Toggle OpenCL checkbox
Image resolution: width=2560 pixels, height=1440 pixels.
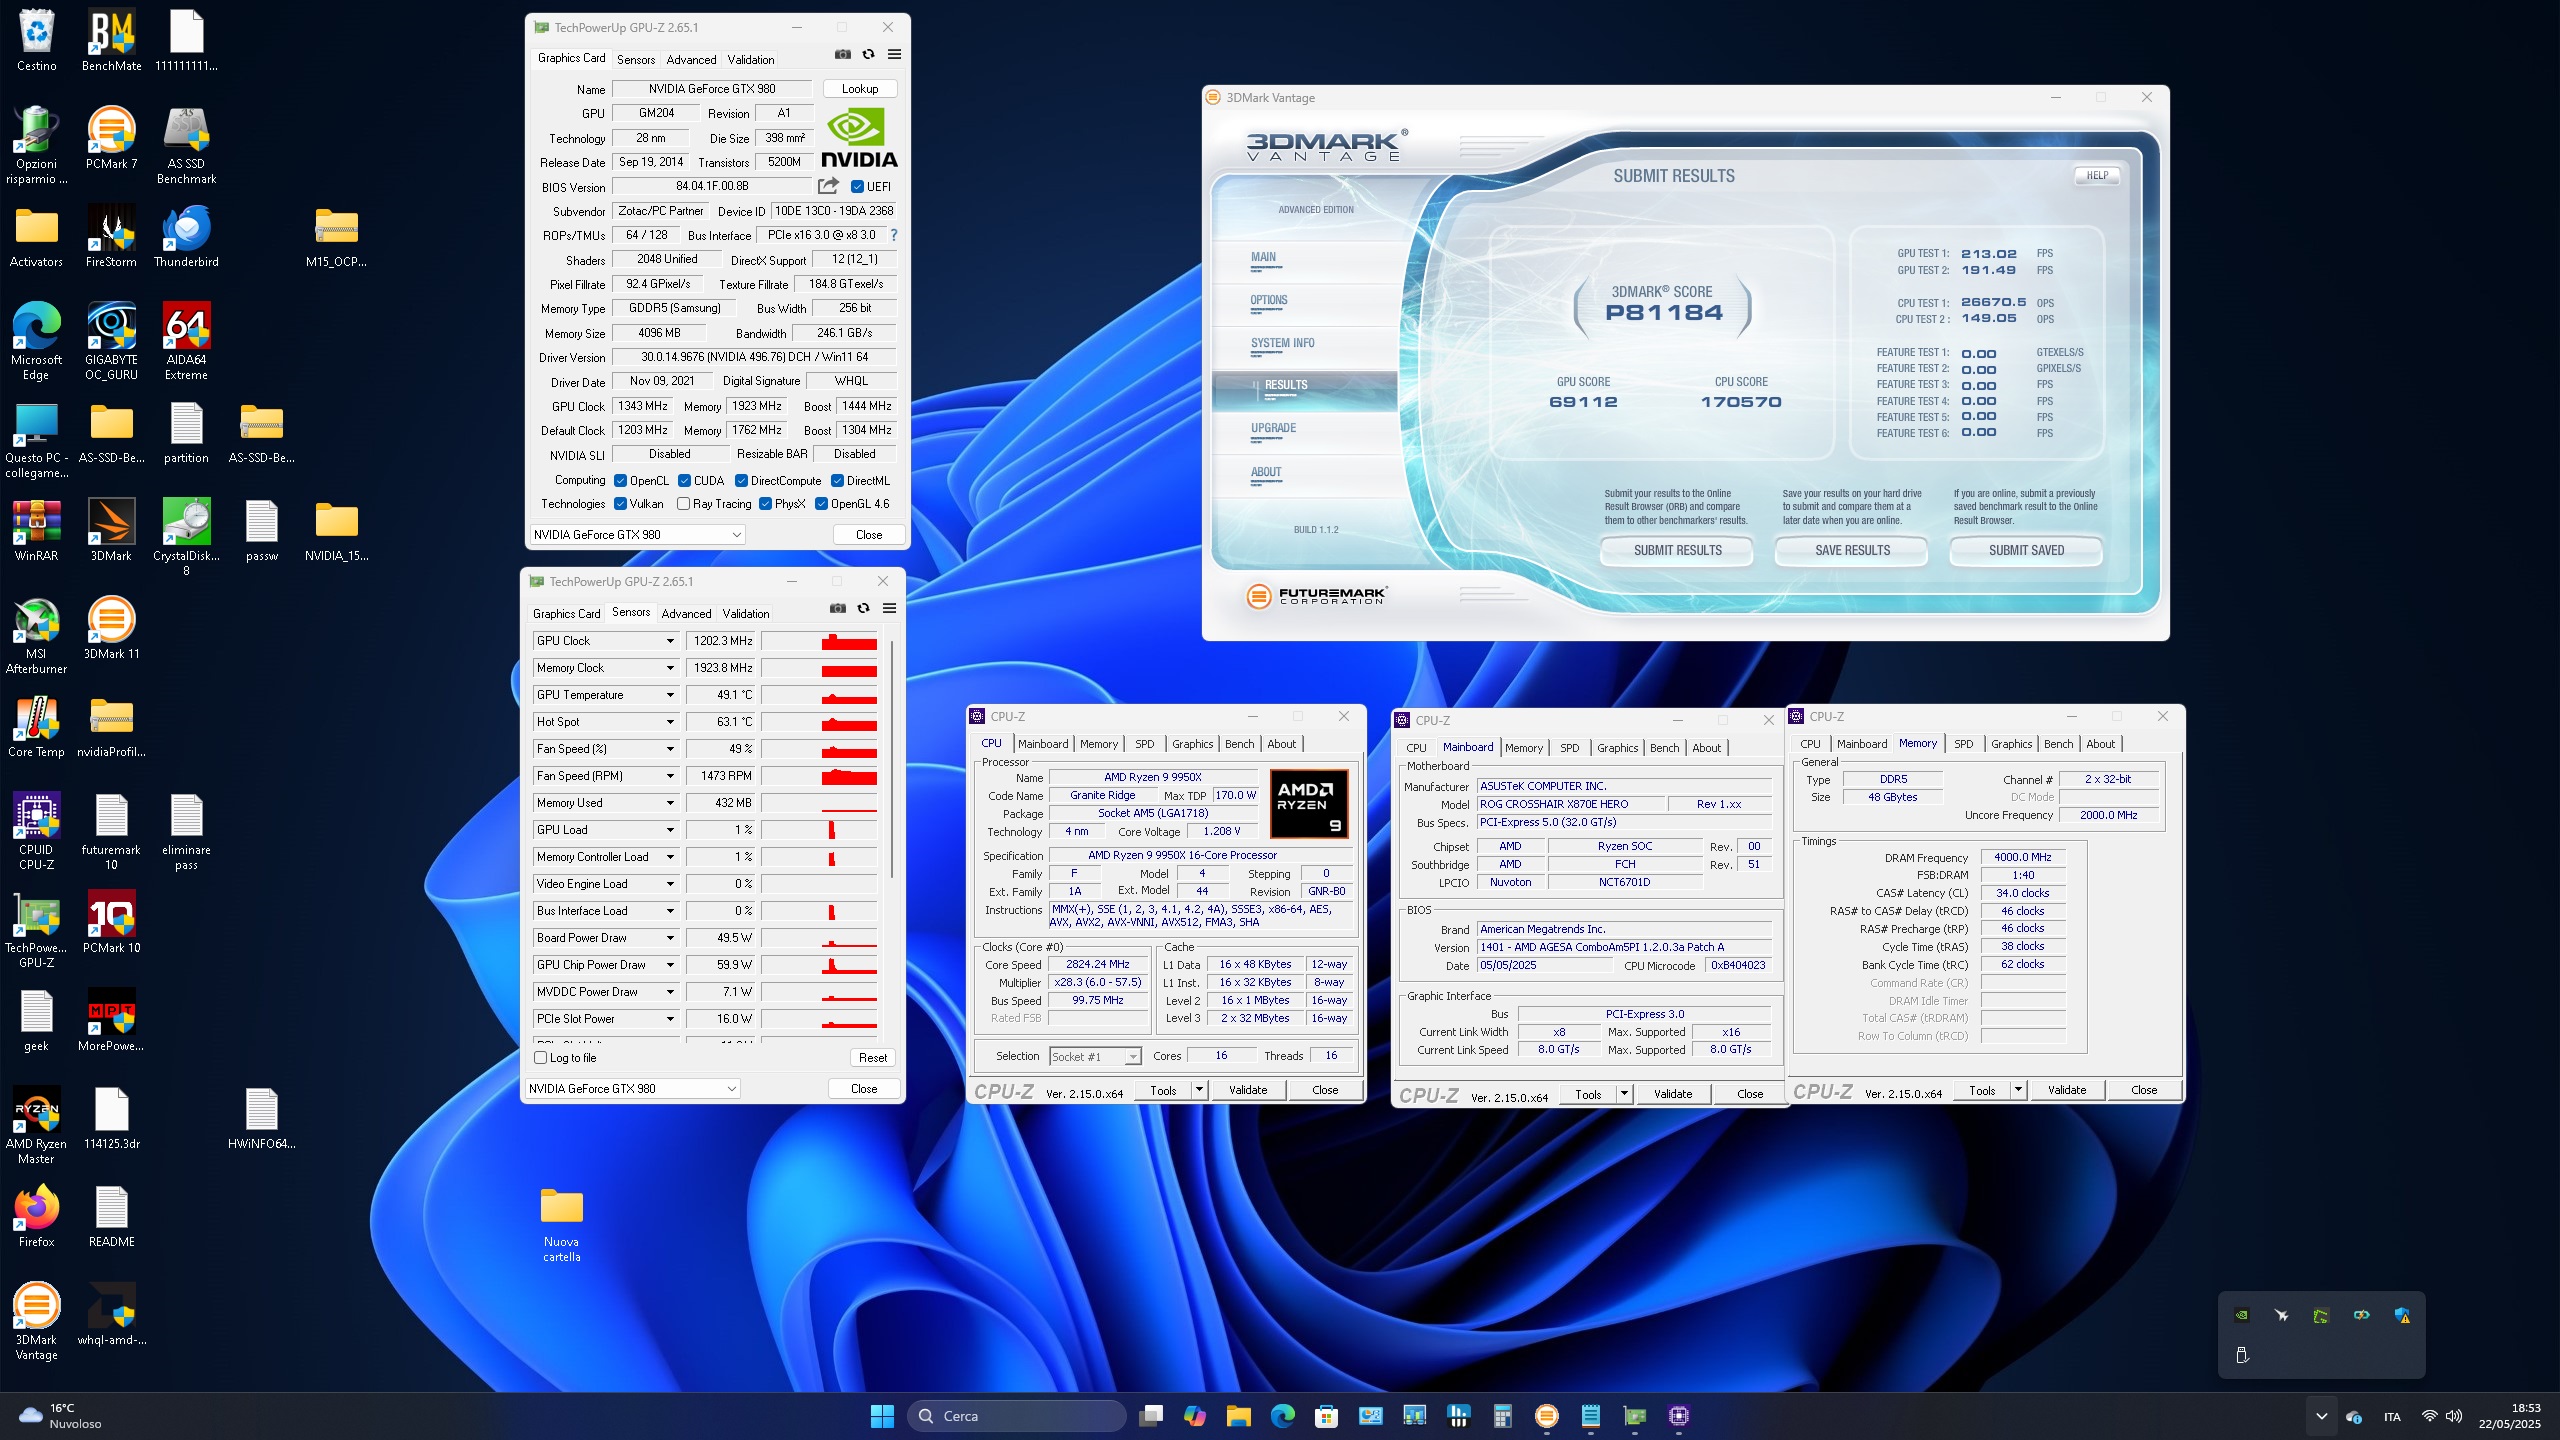(x=621, y=481)
